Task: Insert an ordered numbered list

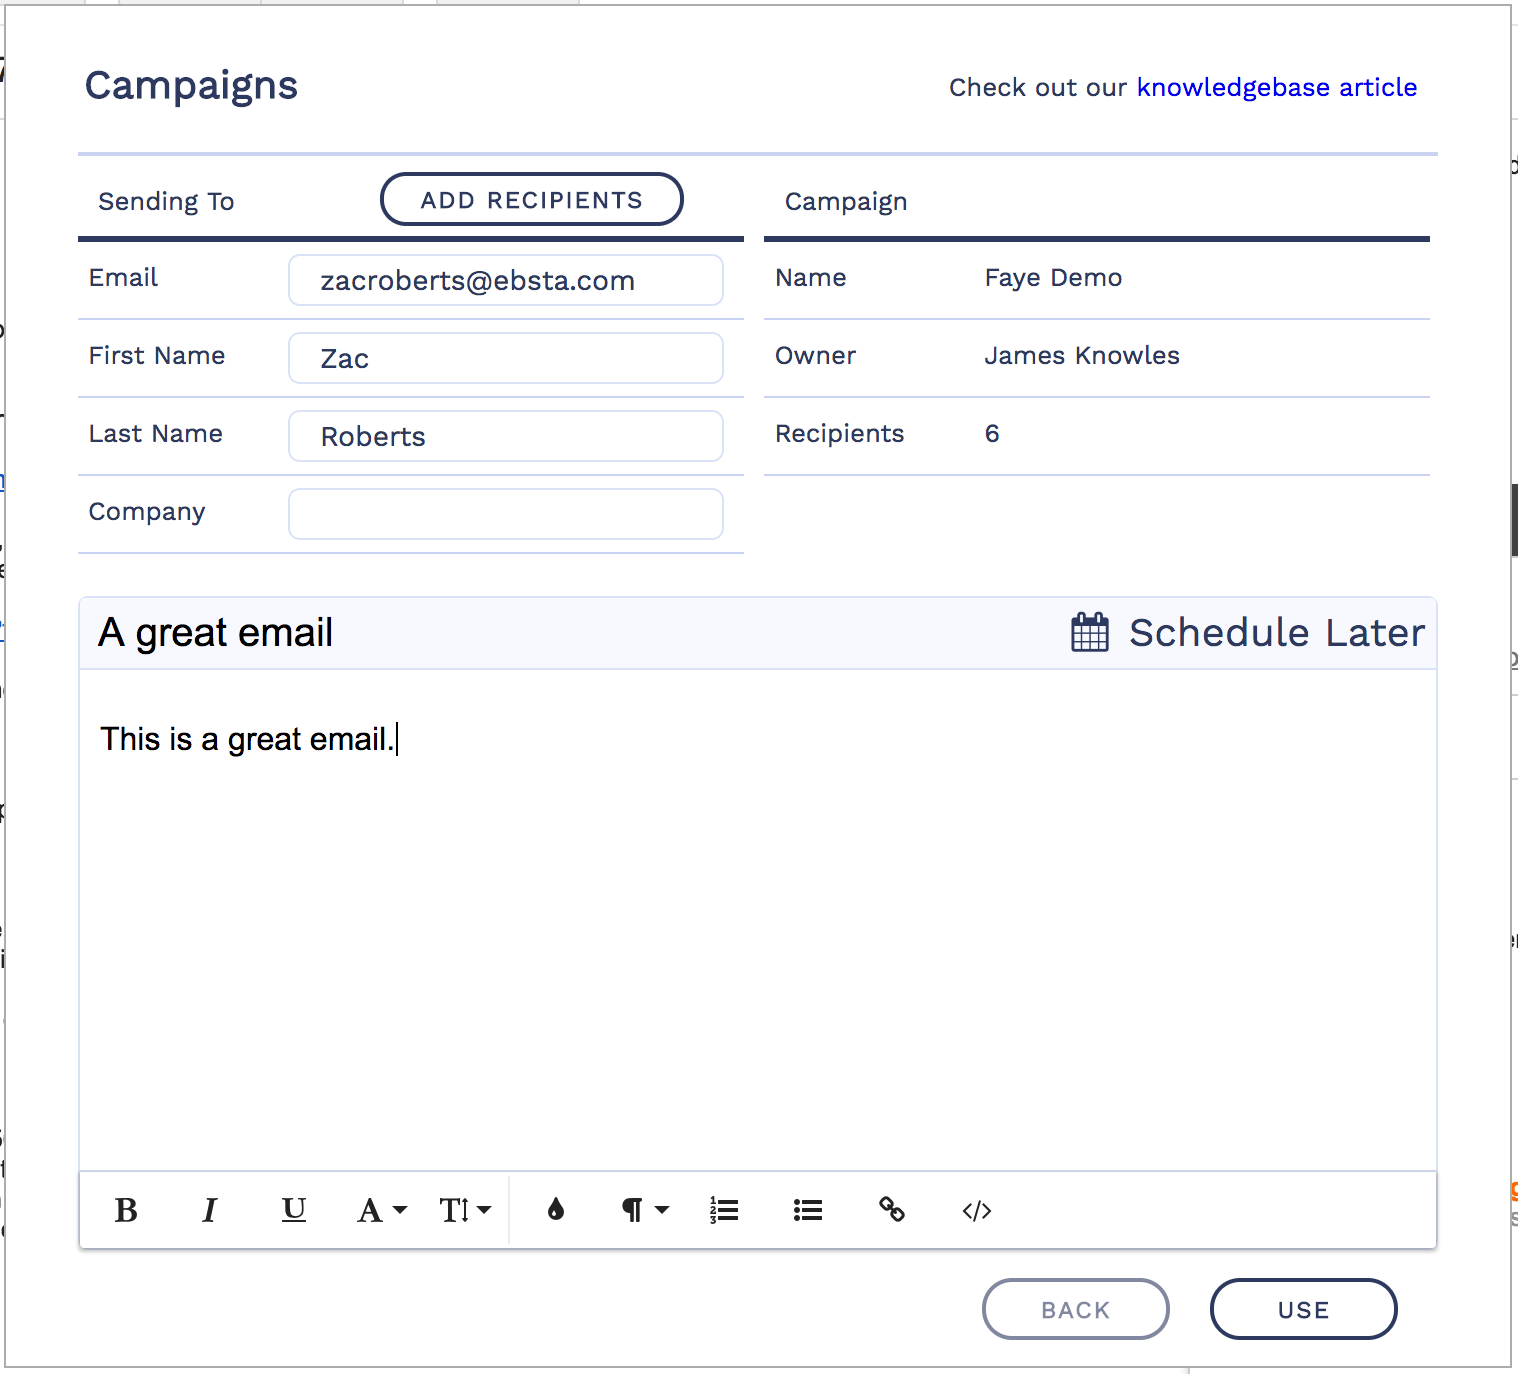Action: coord(724,1210)
